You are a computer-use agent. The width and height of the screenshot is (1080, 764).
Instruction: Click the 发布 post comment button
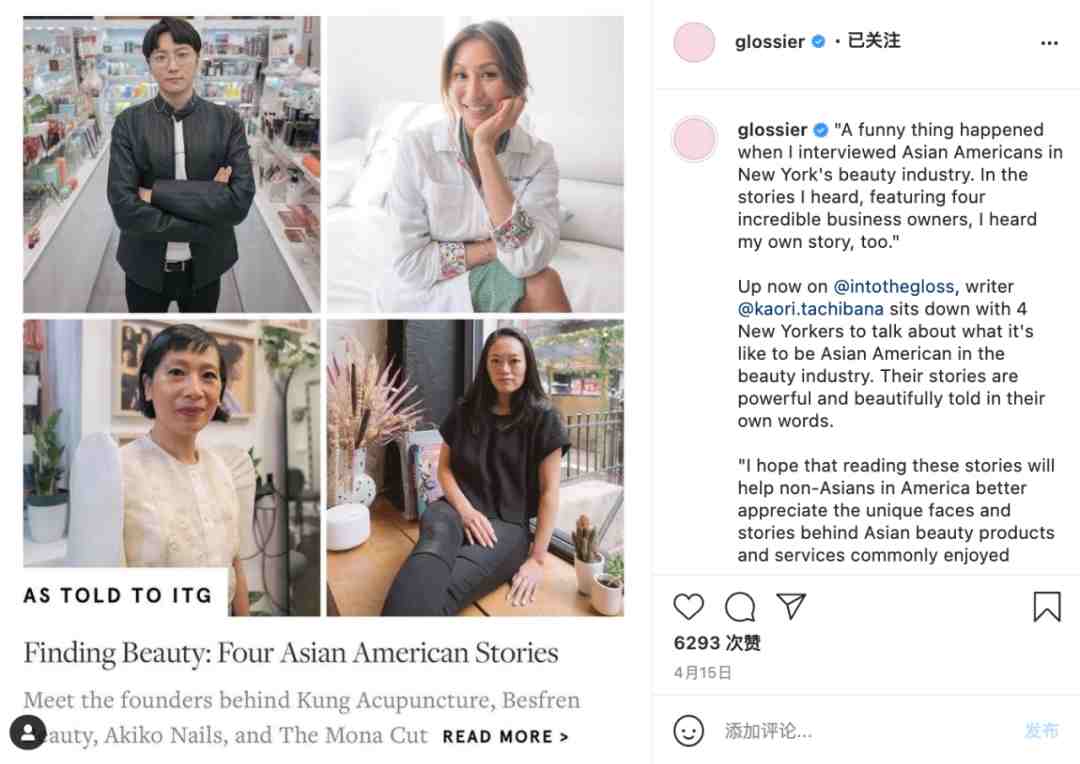[1041, 730]
